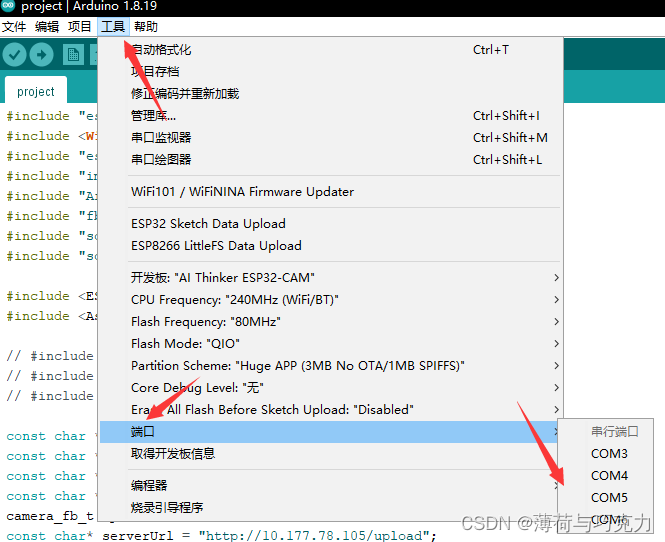Open 串口监视器 serial monitor
Image resolution: width=665 pixels, height=542 pixels.
coord(330,138)
